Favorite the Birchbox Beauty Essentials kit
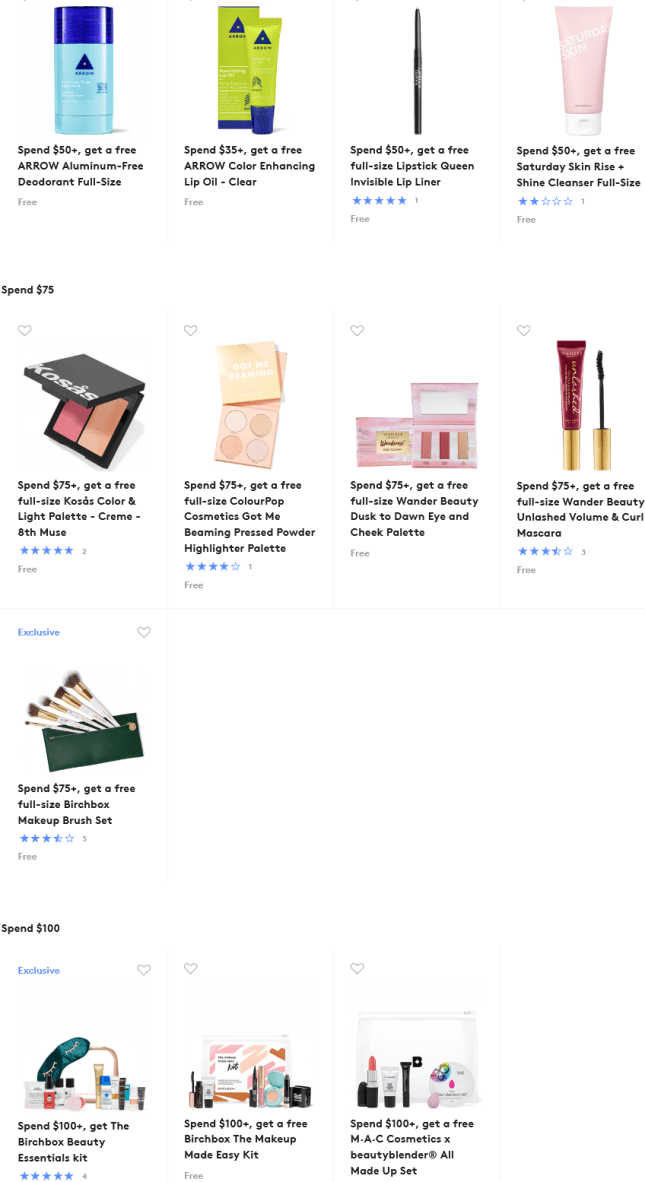Image resolution: width=645 pixels, height=1182 pixels. point(144,970)
